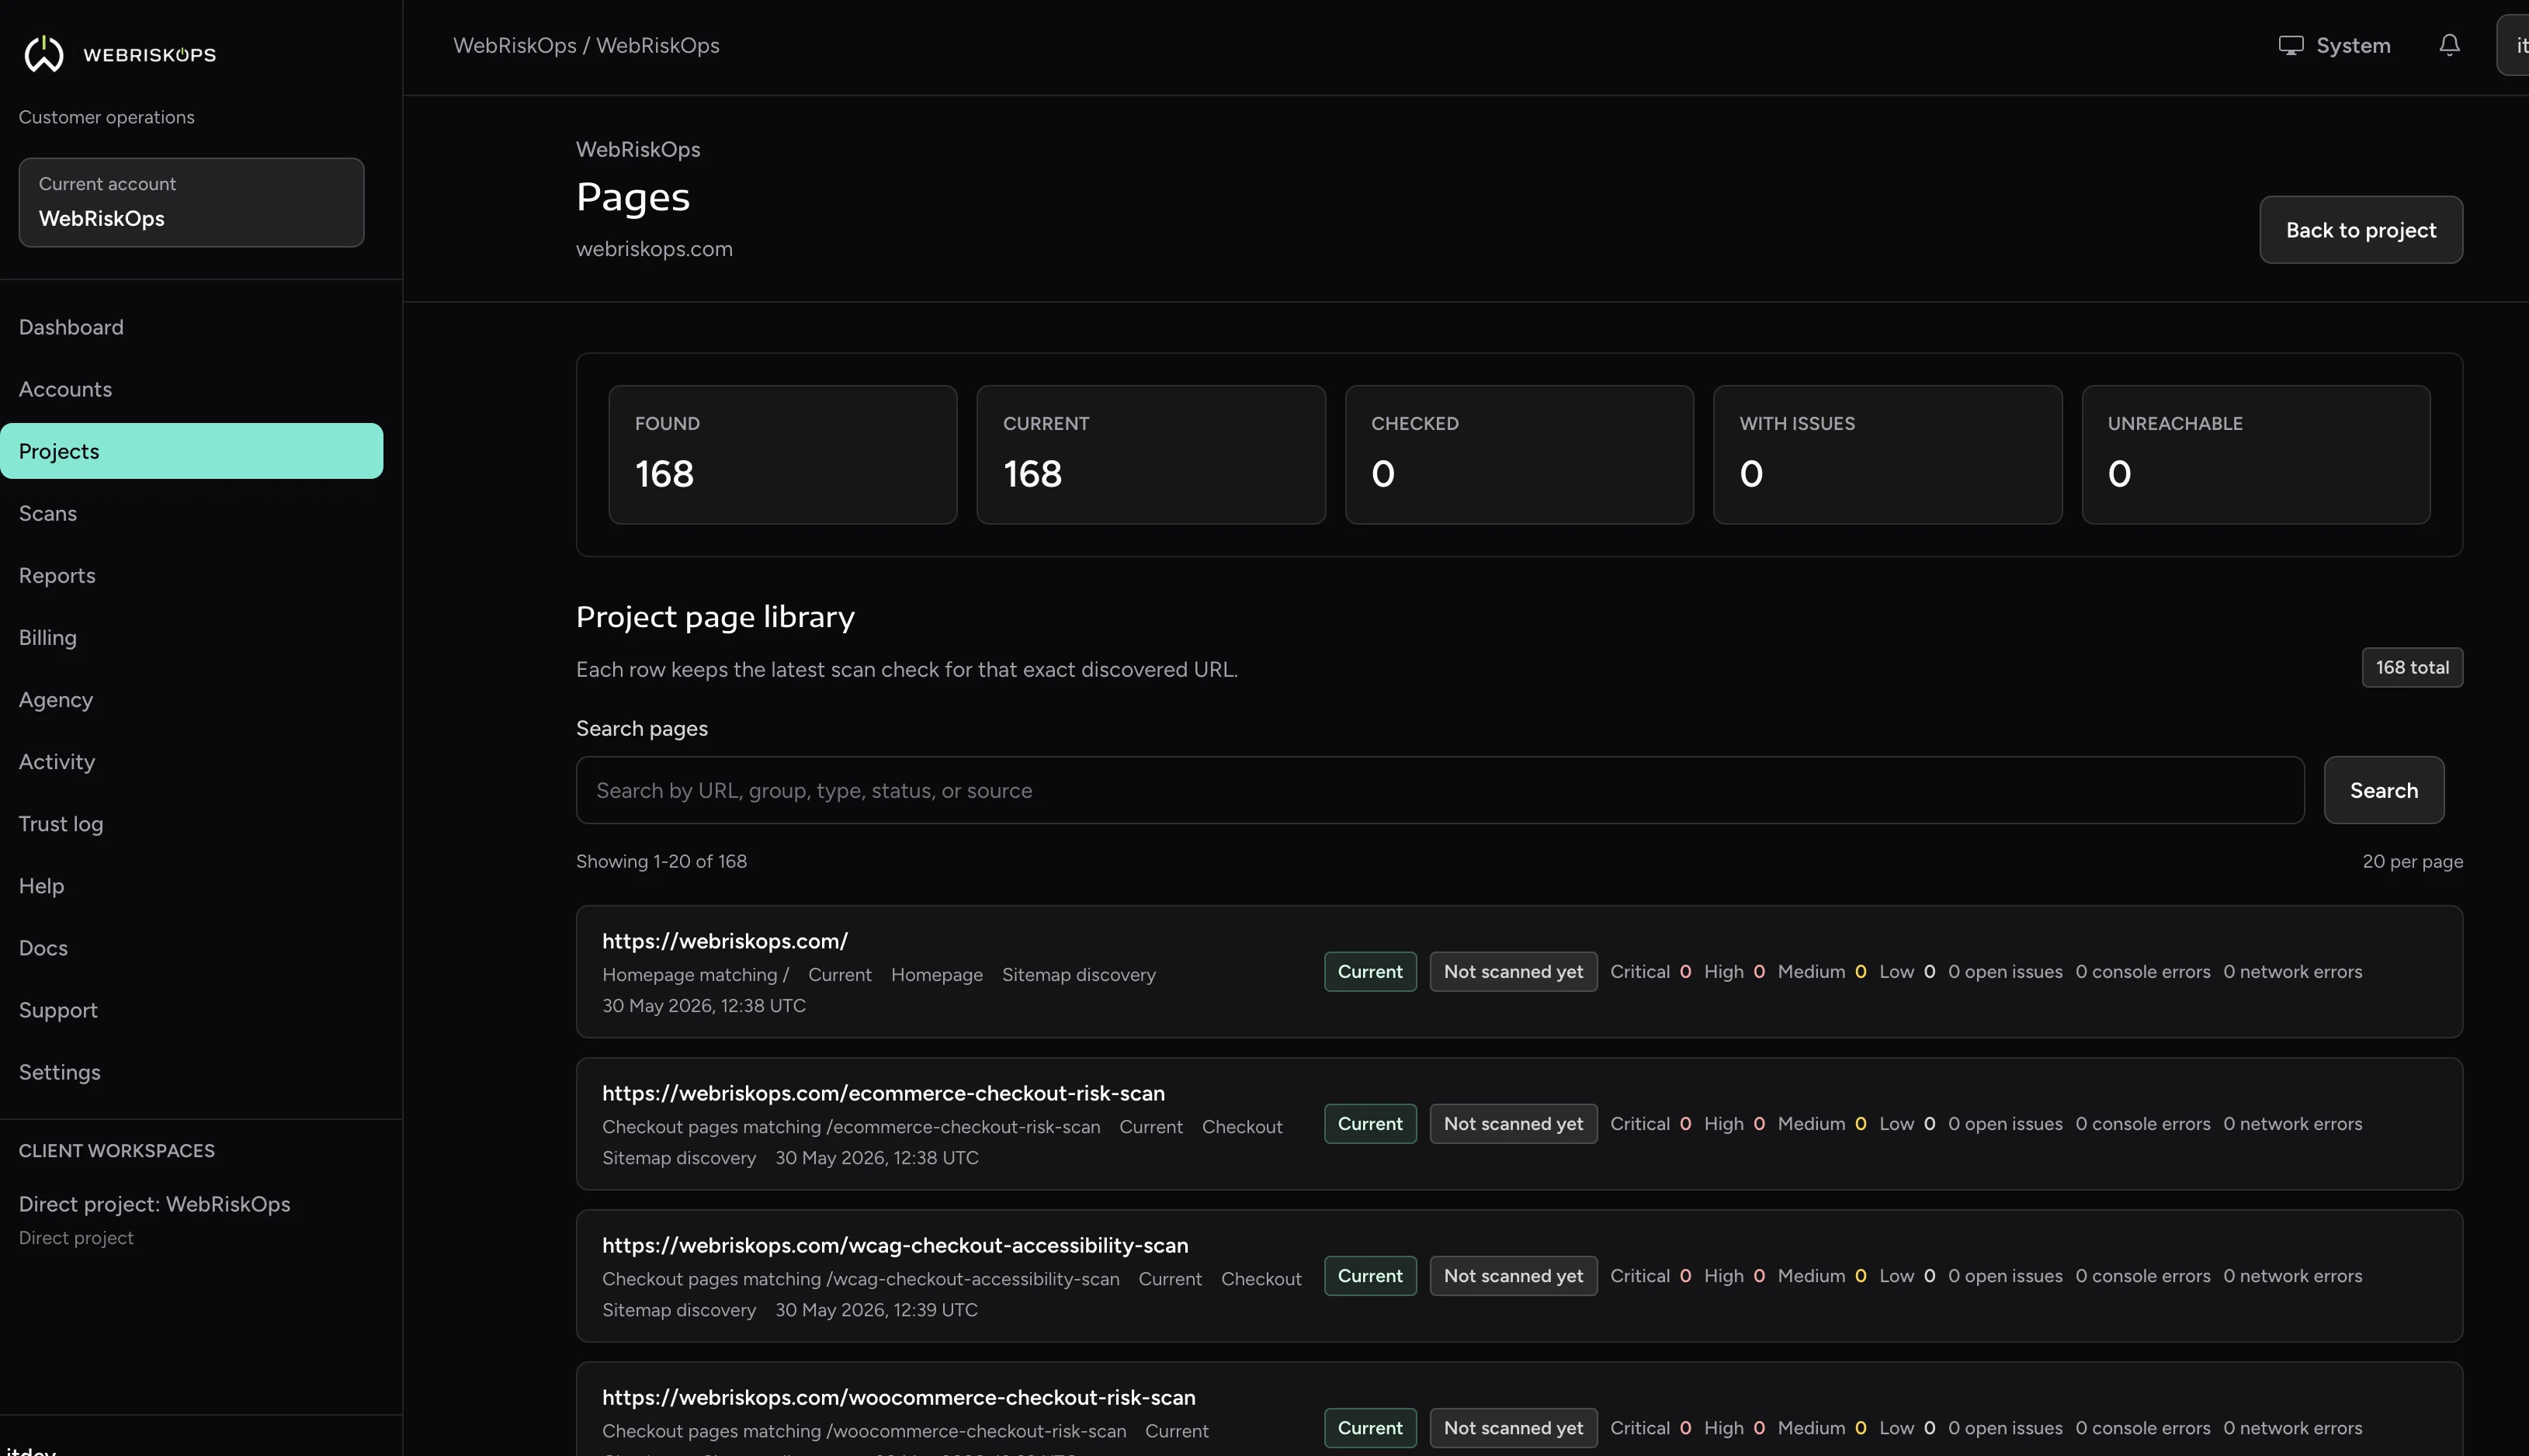Click the Back to project button

click(2361, 230)
